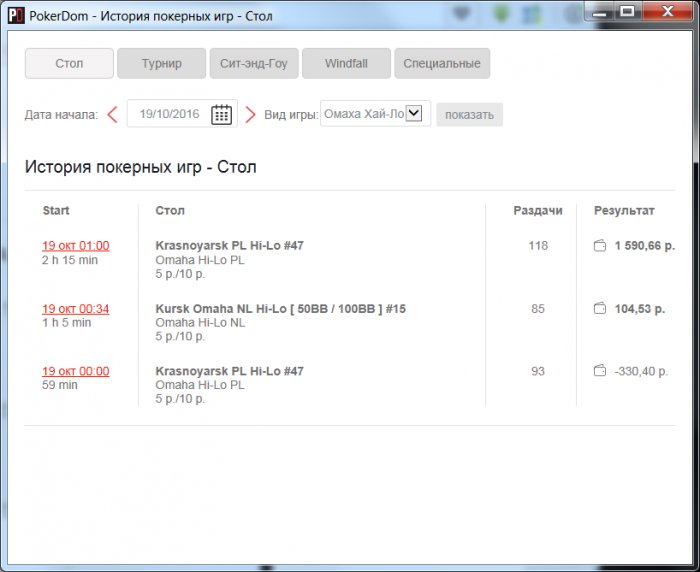Open the Омаха Хай-Ло game type dropdown
This screenshot has height=572, width=700.
pos(375,113)
